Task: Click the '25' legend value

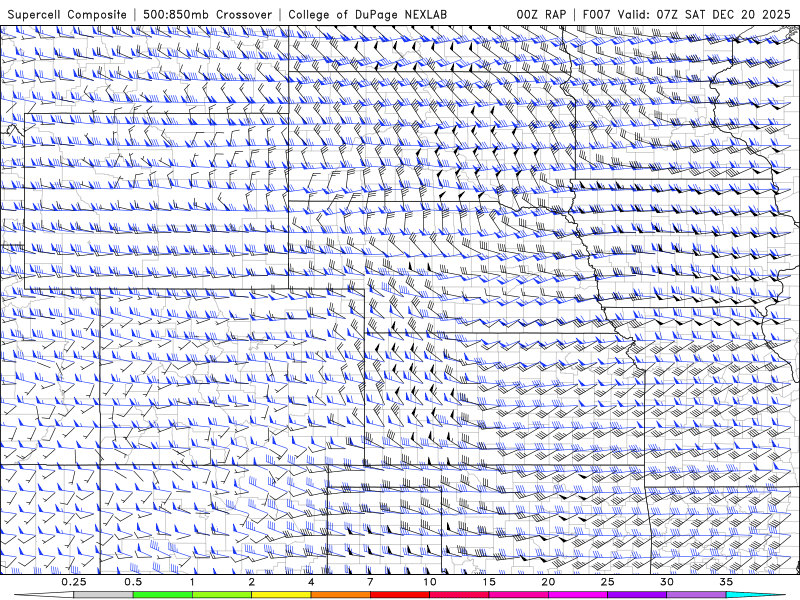Action: [x=607, y=582]
